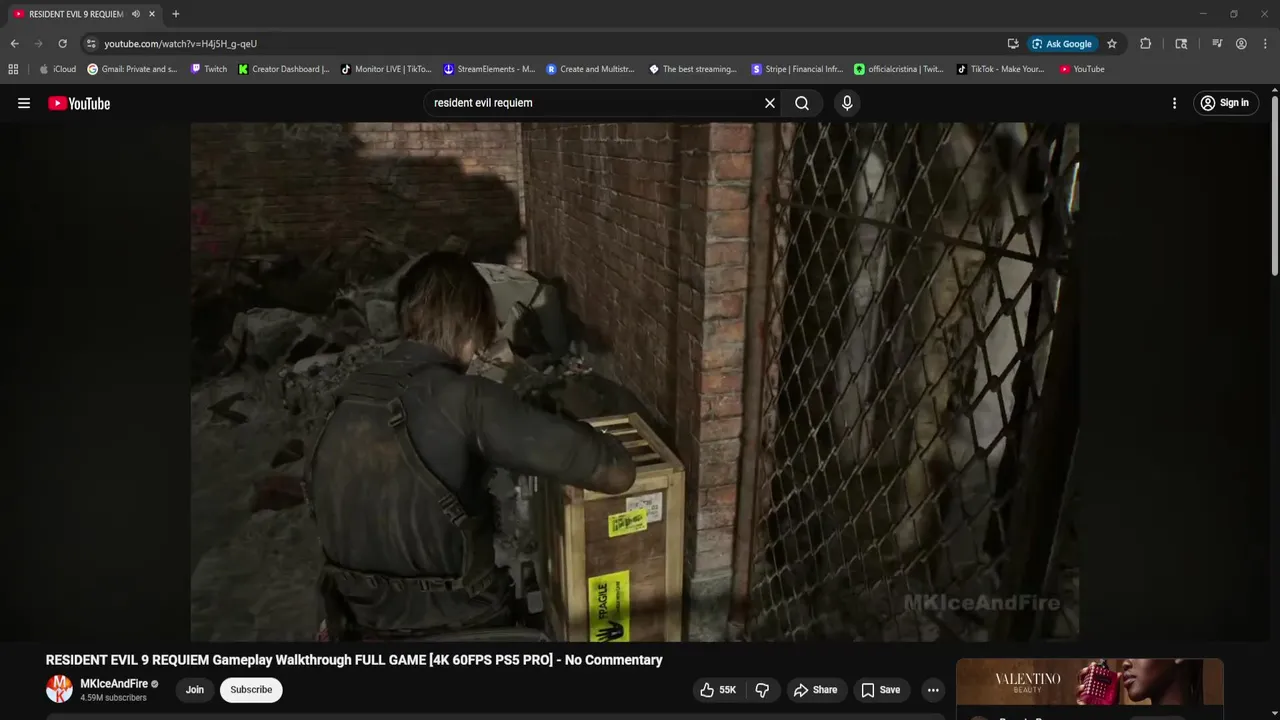
Task: Select the RESIDENT EVIL 9 REQUIEM tab
Action: coord(76,14)
